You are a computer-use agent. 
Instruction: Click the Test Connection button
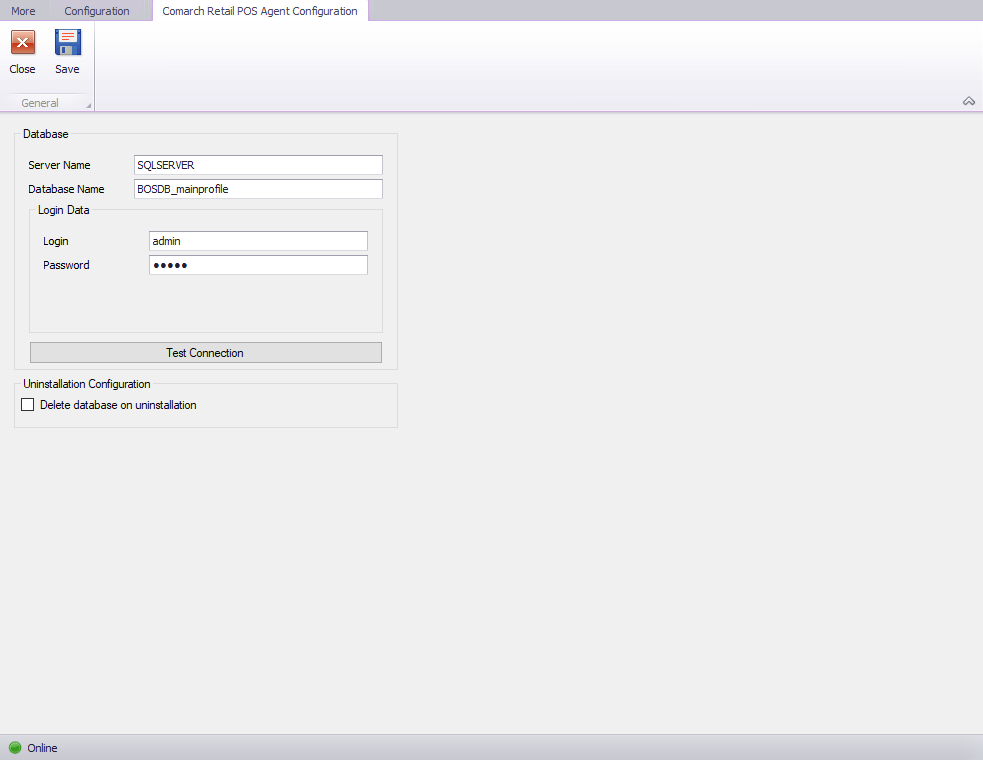(x=206, y=352)
